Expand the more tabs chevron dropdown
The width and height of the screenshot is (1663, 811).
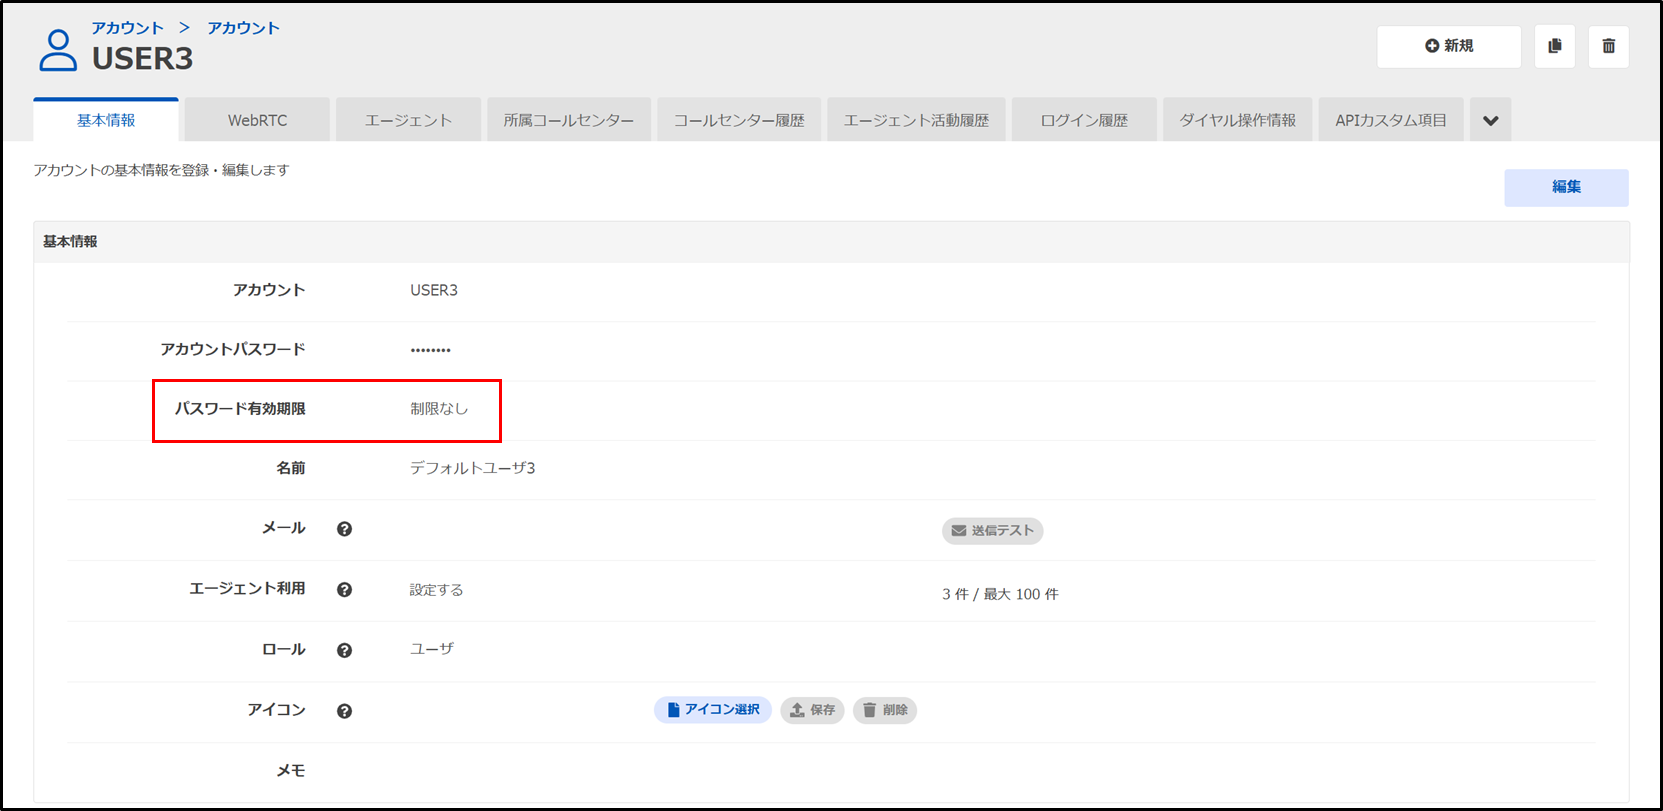[1490, 121]
